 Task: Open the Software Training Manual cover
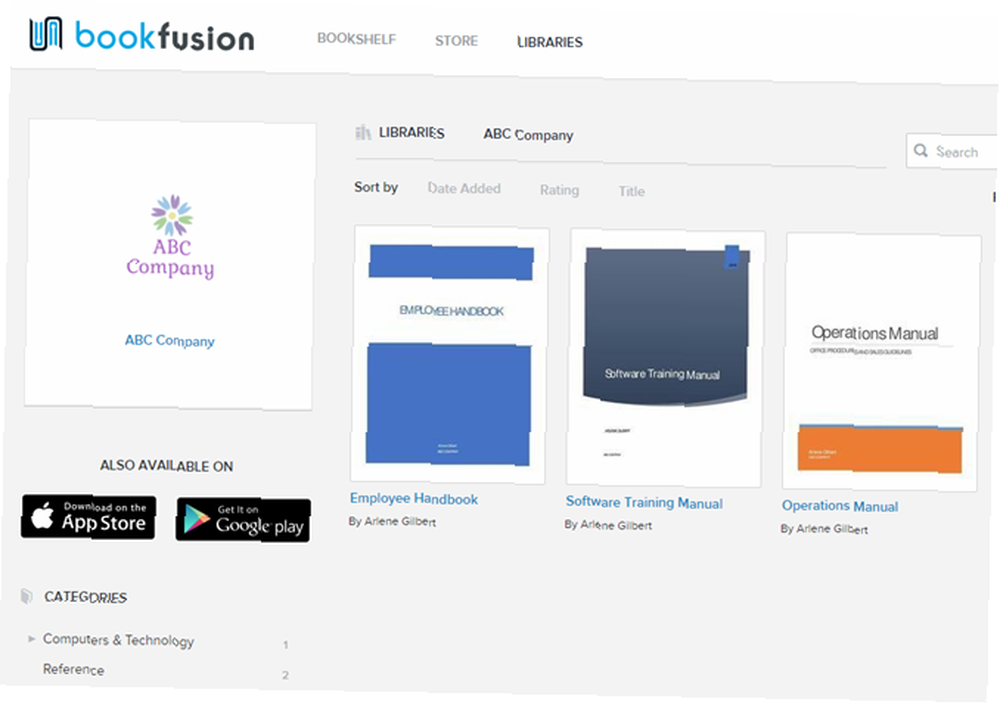(665, 358)
